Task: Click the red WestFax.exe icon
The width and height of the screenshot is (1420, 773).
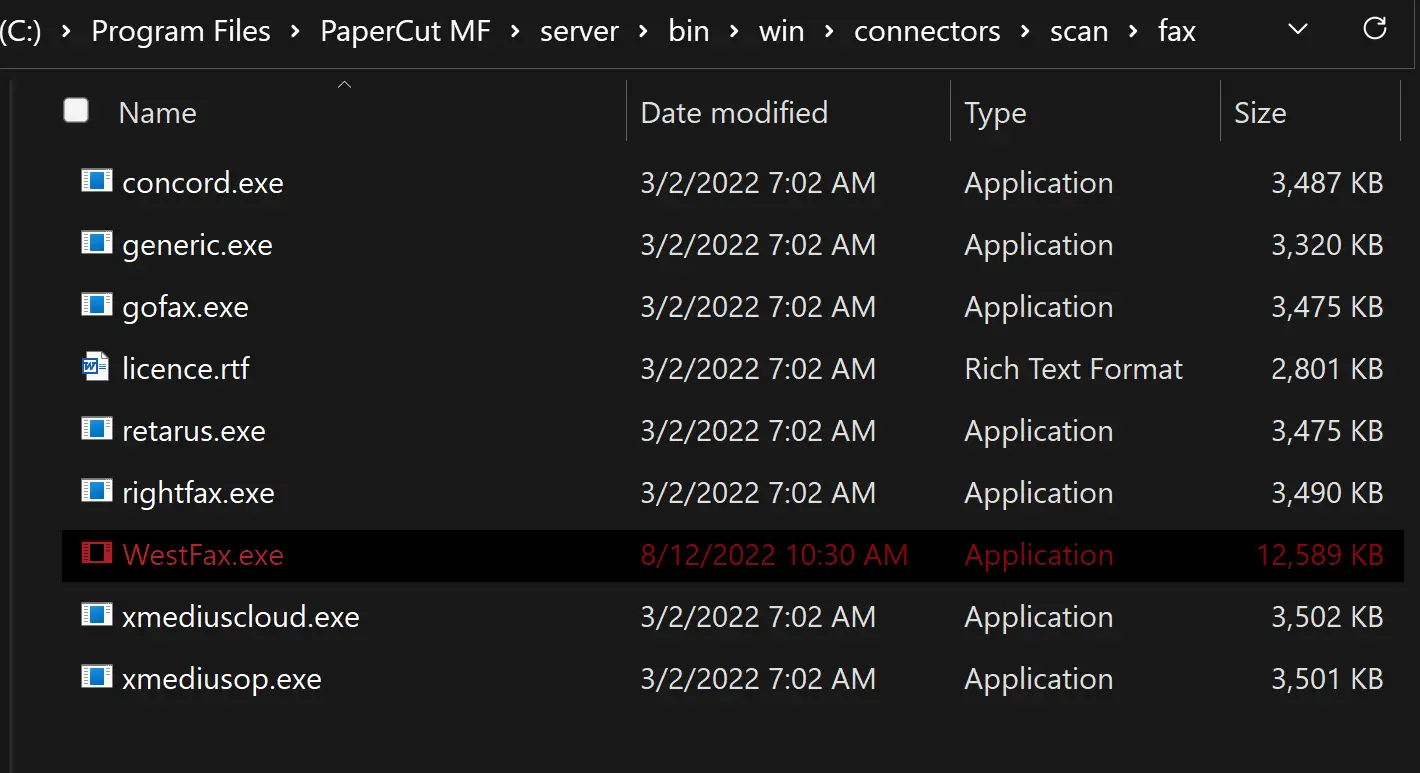Action: [x=96, y=554]
